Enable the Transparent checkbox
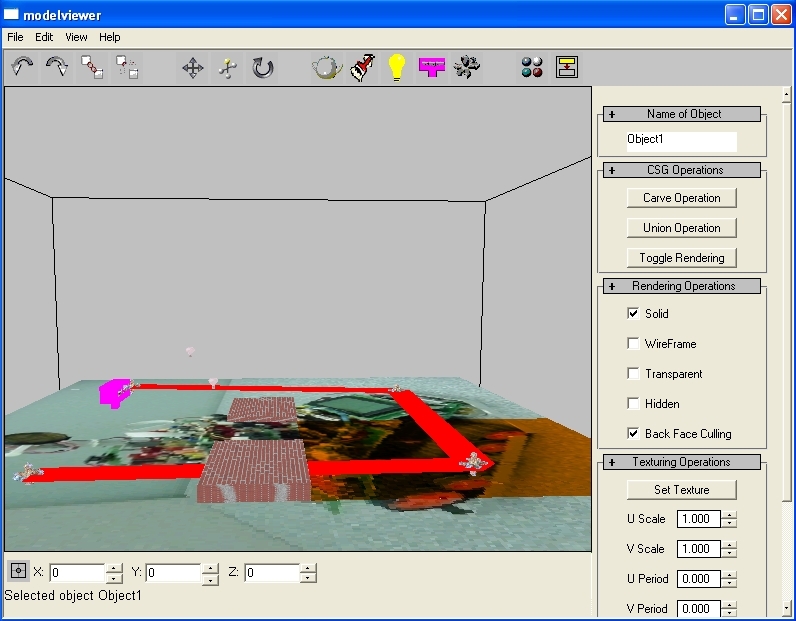 [x=633, y=374]
